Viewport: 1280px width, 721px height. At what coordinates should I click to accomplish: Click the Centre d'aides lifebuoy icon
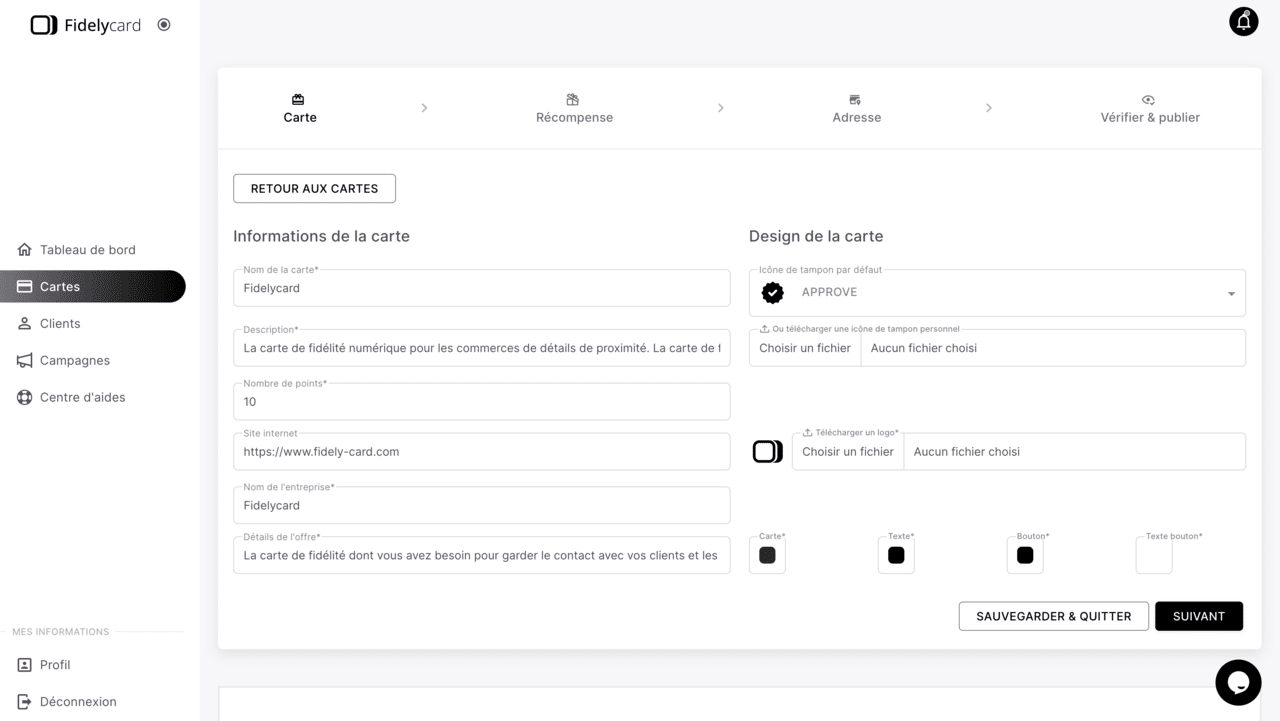coord(25,398)
